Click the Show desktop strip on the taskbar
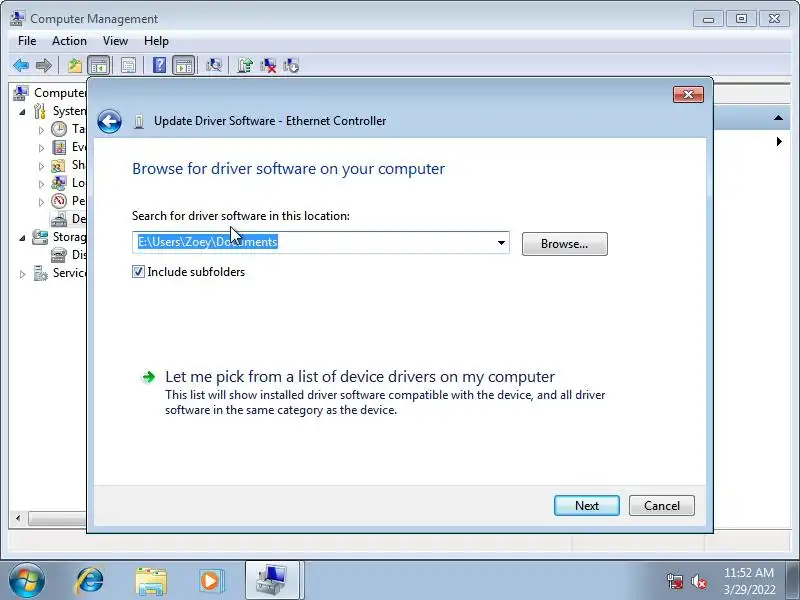 794,581
